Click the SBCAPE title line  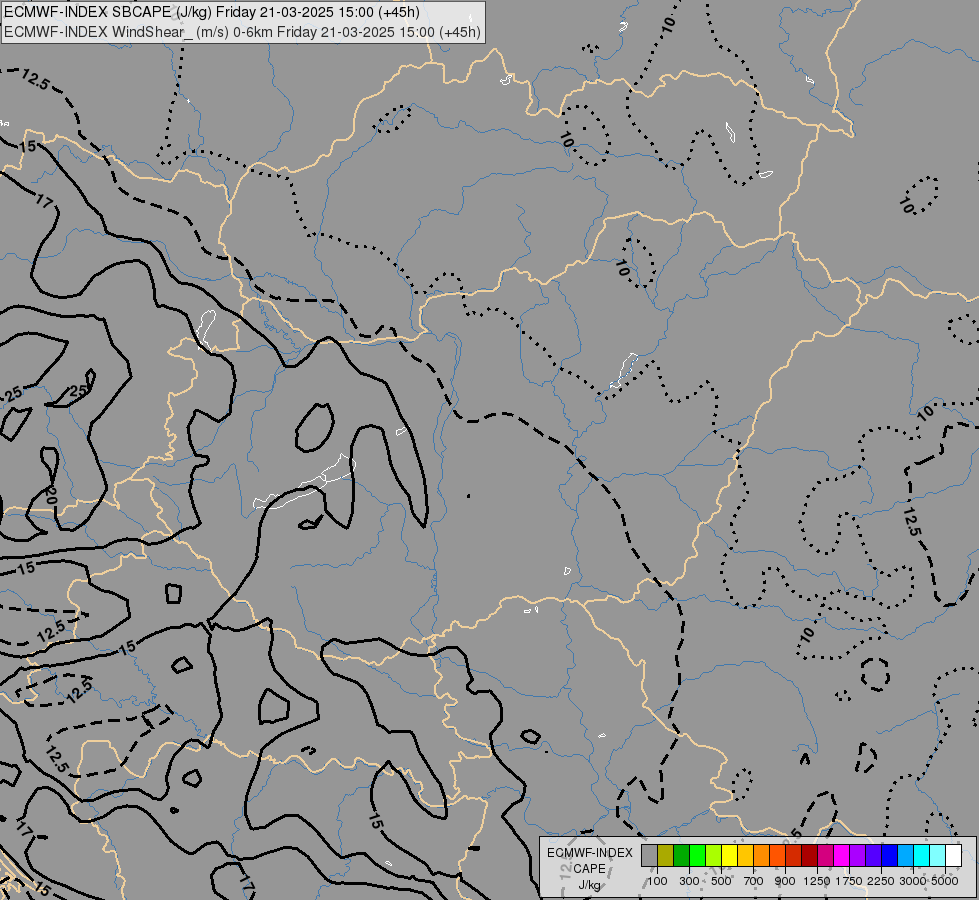tap(212, 12)
